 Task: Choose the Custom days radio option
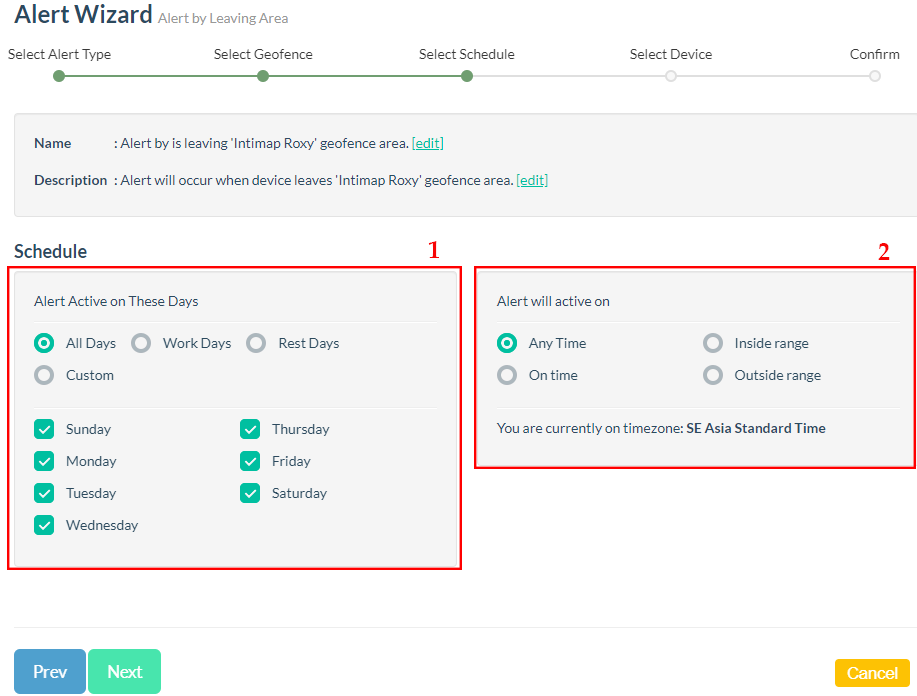[44, 375]
